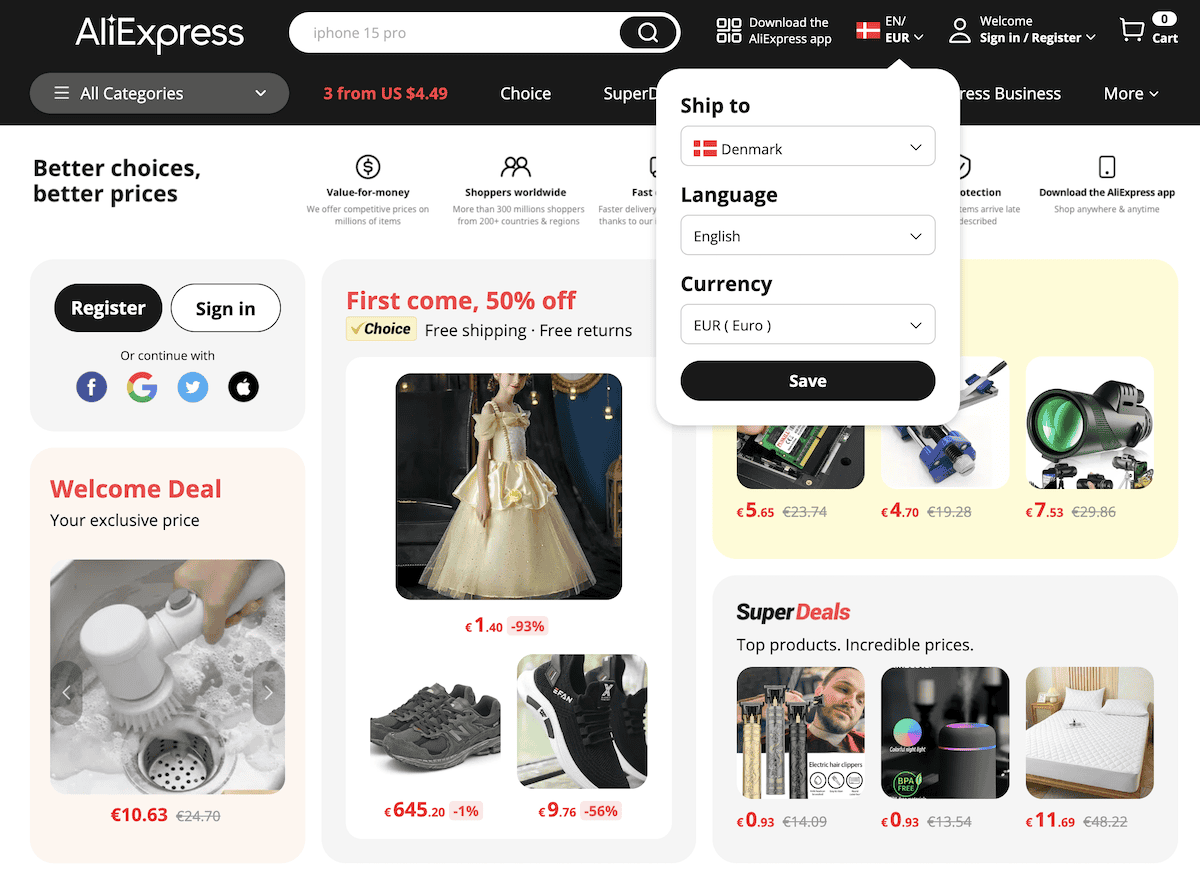1200x883 pixels.
Task: Click the iphone 15 pro search field
Action: tap(450, 32)
